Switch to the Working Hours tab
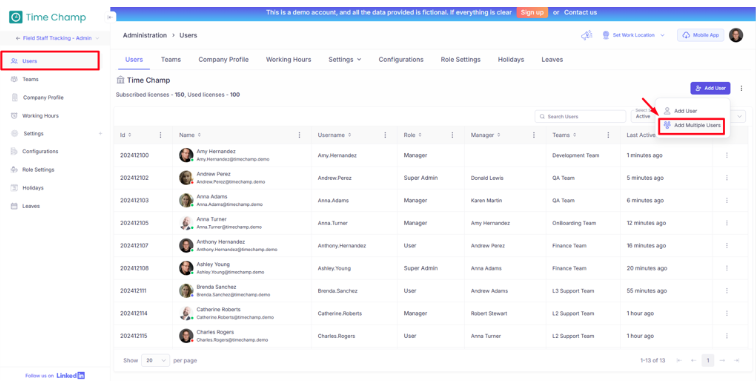This screenshot has height=384, width=756. coord(288,59)
